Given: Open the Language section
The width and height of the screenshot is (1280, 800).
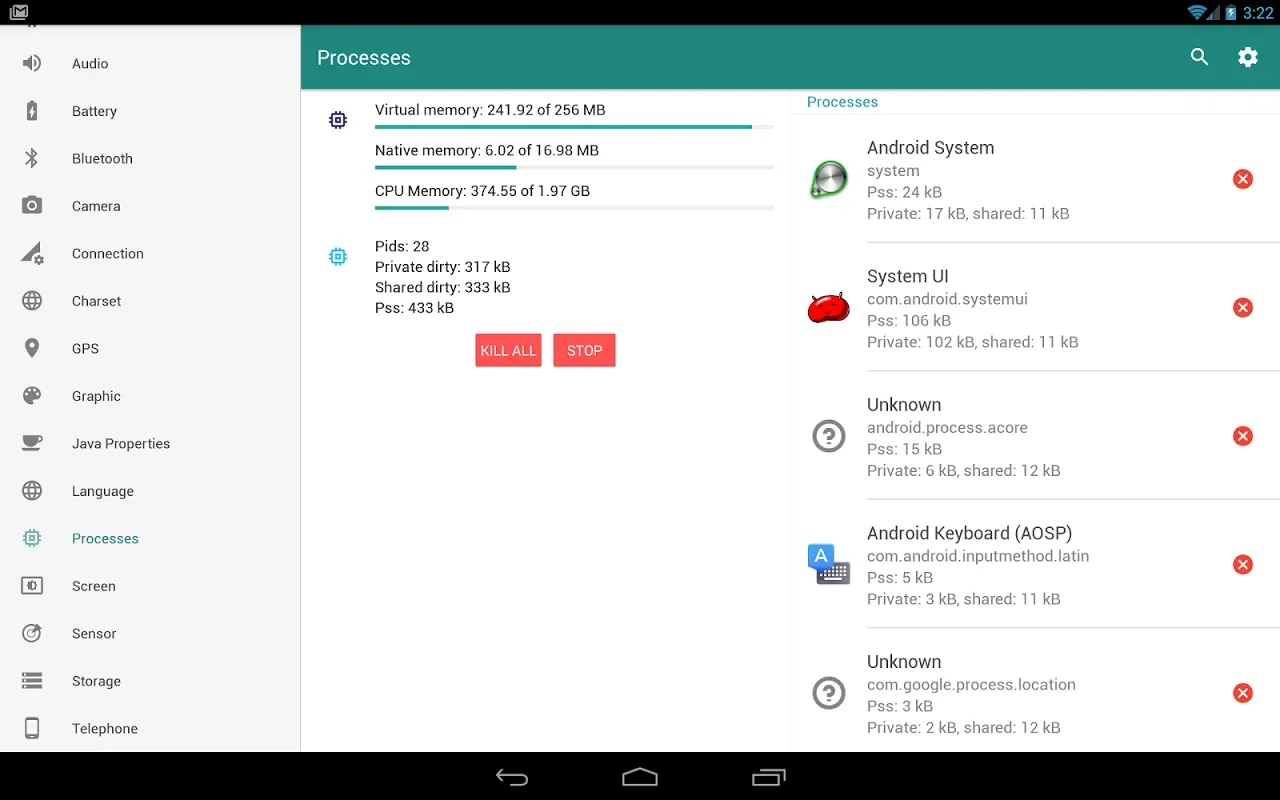Looking at the screenshot, I should click(150, 491).
